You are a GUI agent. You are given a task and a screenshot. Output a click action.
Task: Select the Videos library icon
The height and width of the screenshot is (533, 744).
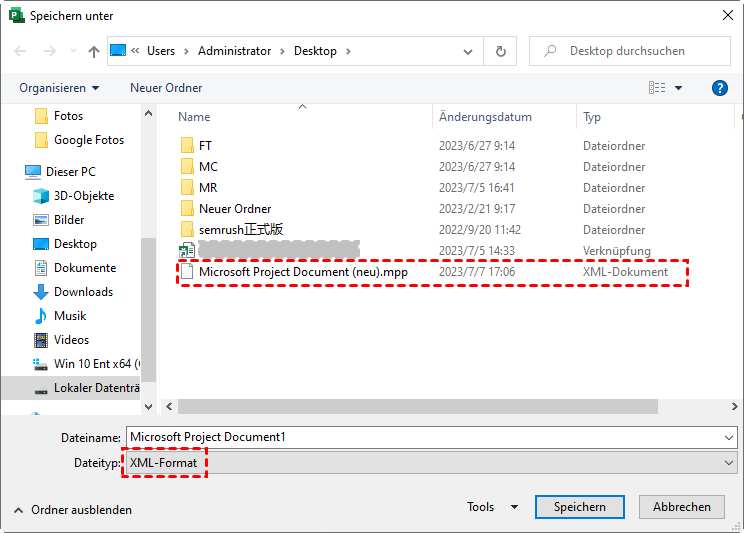coord(41,340)
